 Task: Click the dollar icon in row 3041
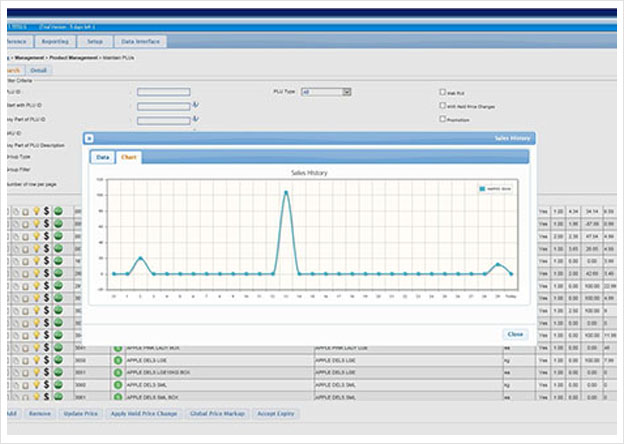47,347
